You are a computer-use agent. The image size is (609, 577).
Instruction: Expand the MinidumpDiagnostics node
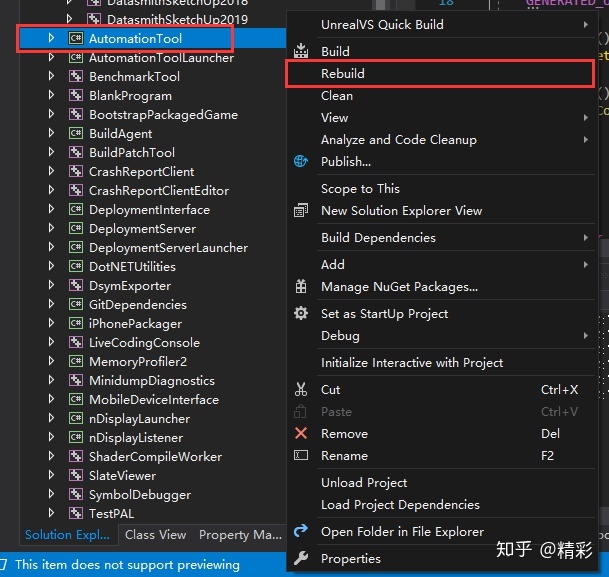[x=51, y=380]
